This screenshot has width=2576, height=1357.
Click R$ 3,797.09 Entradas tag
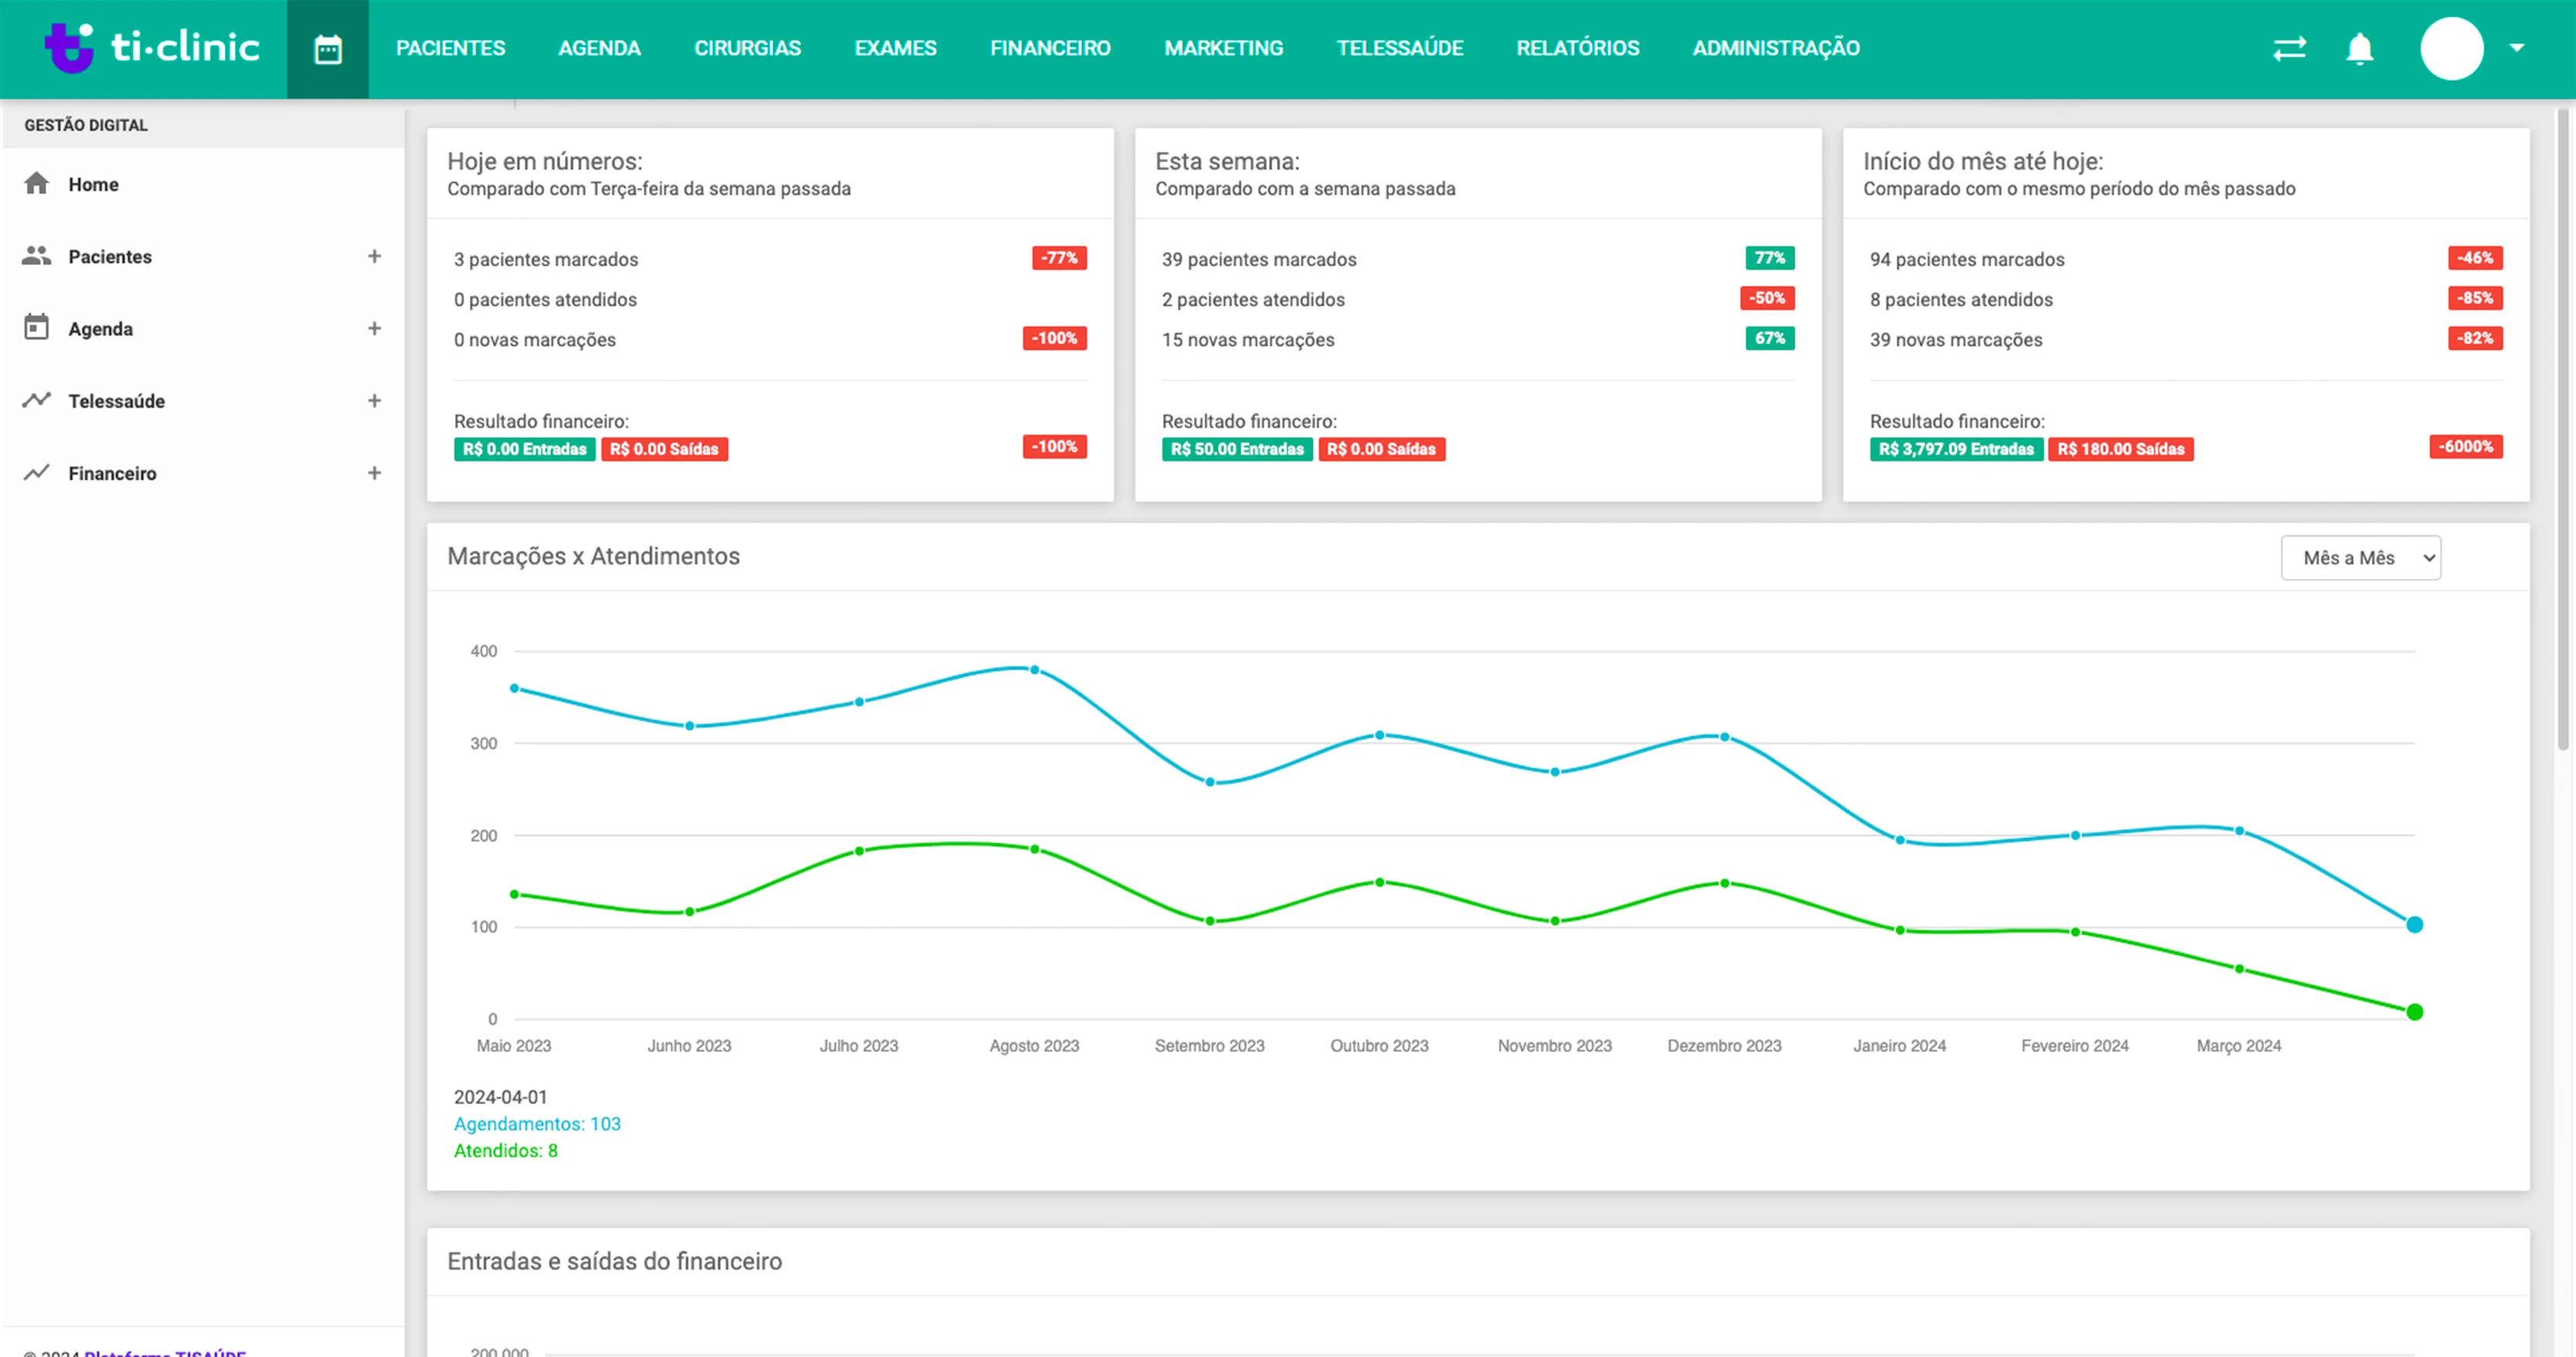(1956, 449)
